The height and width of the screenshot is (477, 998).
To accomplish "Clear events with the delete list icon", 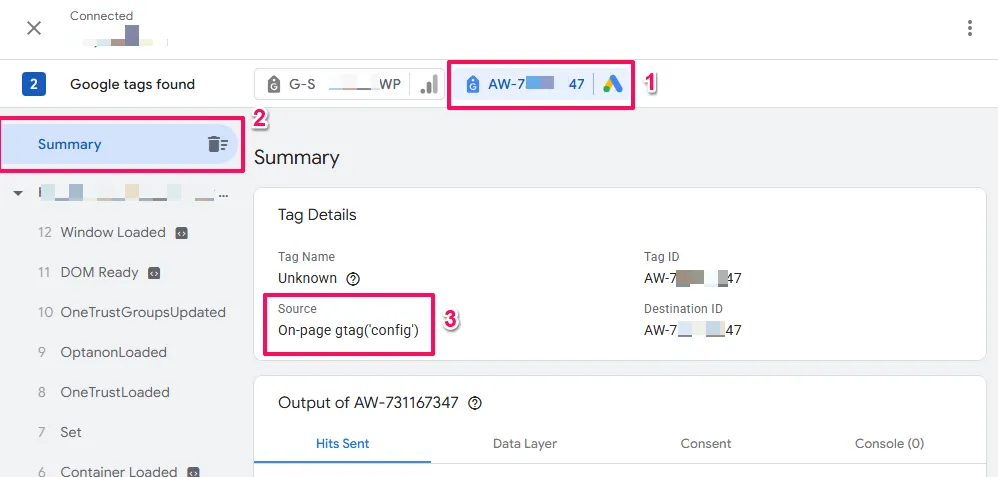I will [217, 144].
